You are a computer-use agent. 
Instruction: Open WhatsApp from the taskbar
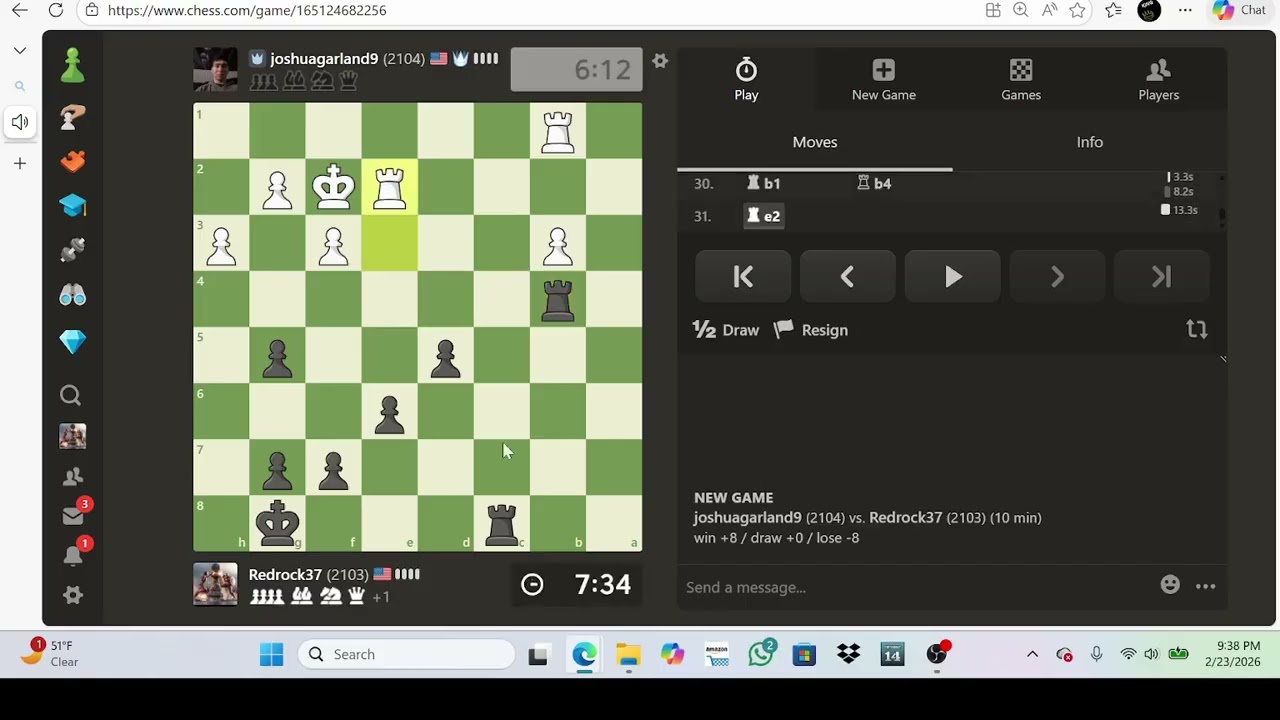point(761,654)
